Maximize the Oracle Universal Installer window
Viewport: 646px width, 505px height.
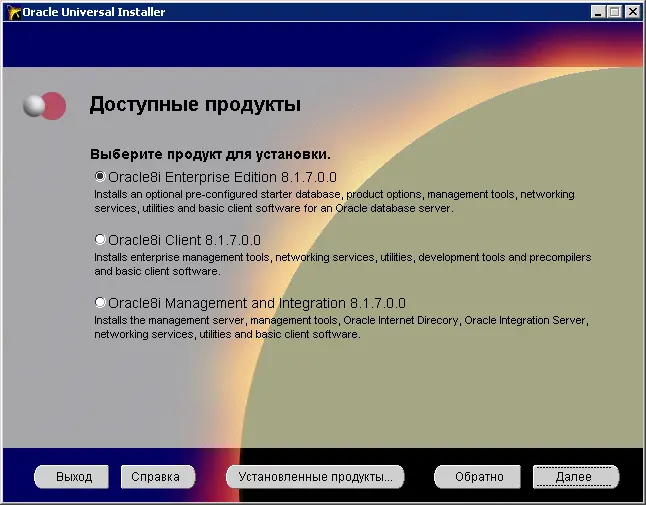[614, 12]
